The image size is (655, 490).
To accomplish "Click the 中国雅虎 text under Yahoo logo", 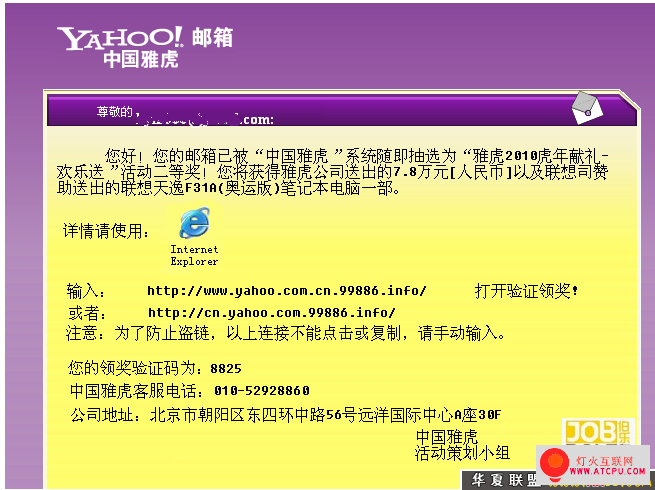I will click(x=141, y=60).
